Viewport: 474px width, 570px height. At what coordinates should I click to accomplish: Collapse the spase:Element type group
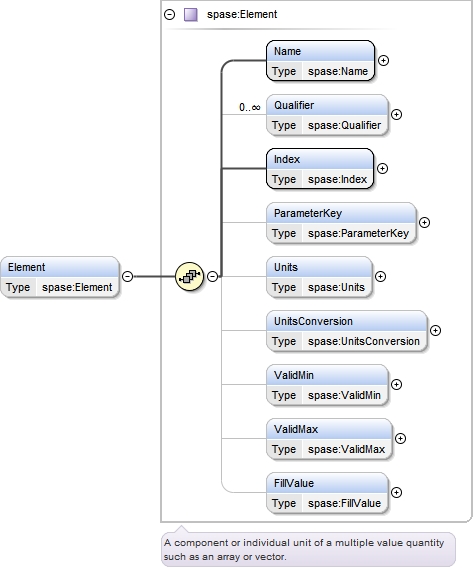[x=170, y=15]
